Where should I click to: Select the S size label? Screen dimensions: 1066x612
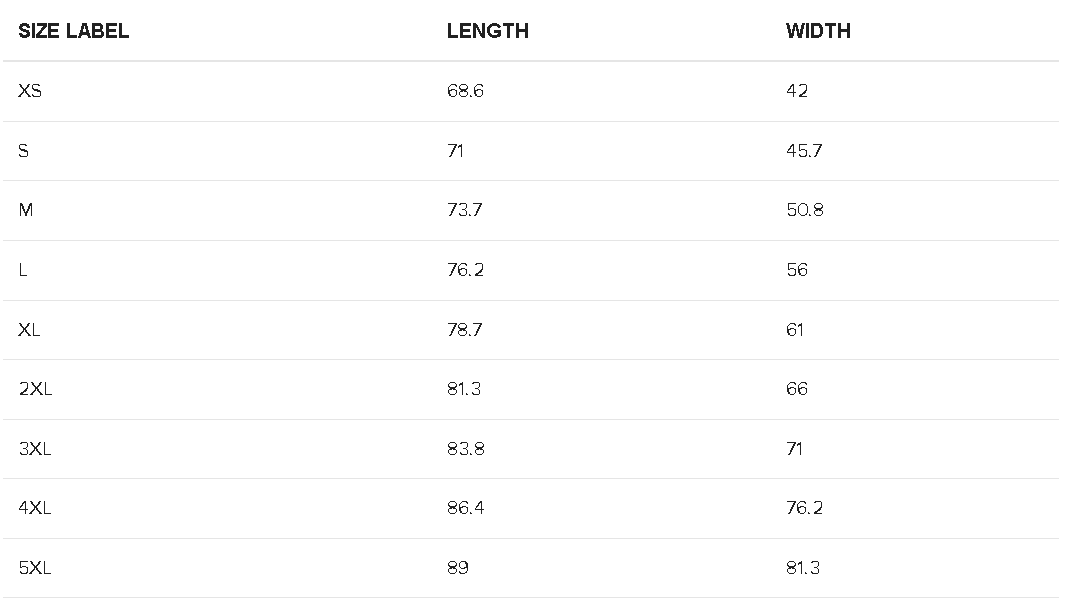pyautogui.click(x=24, y=151)
